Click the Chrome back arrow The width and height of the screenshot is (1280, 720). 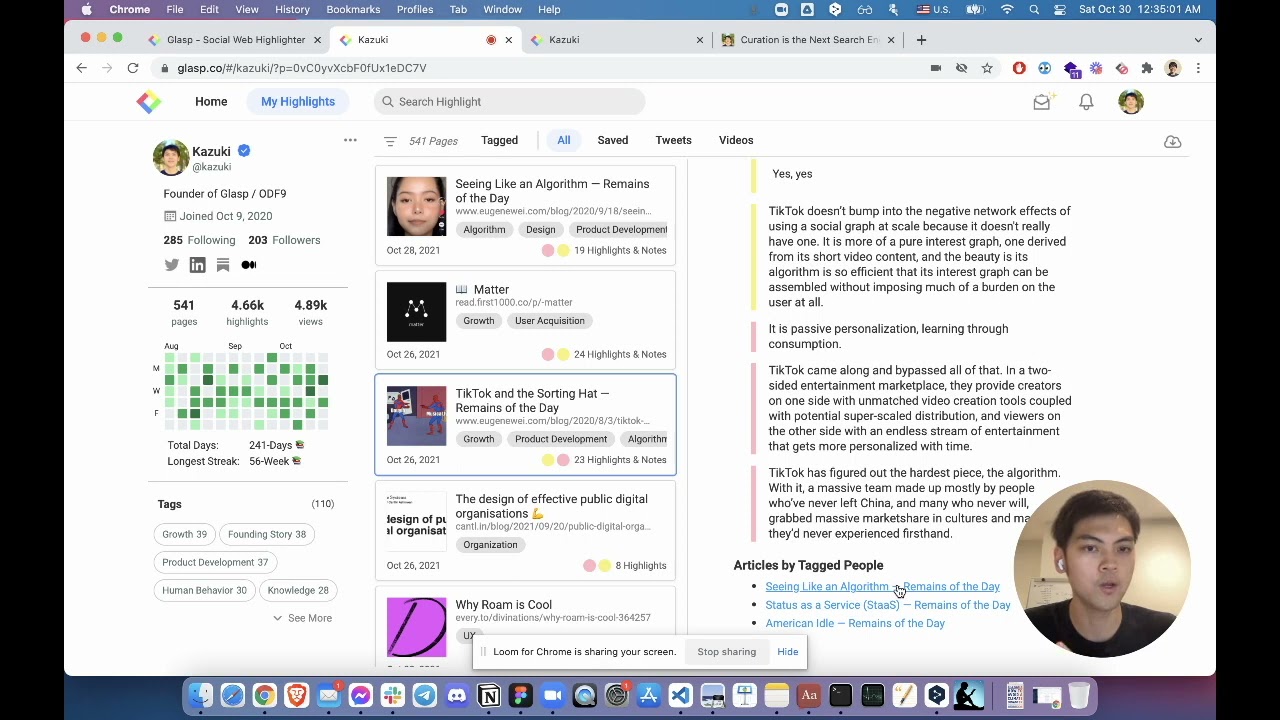[82, 68]
